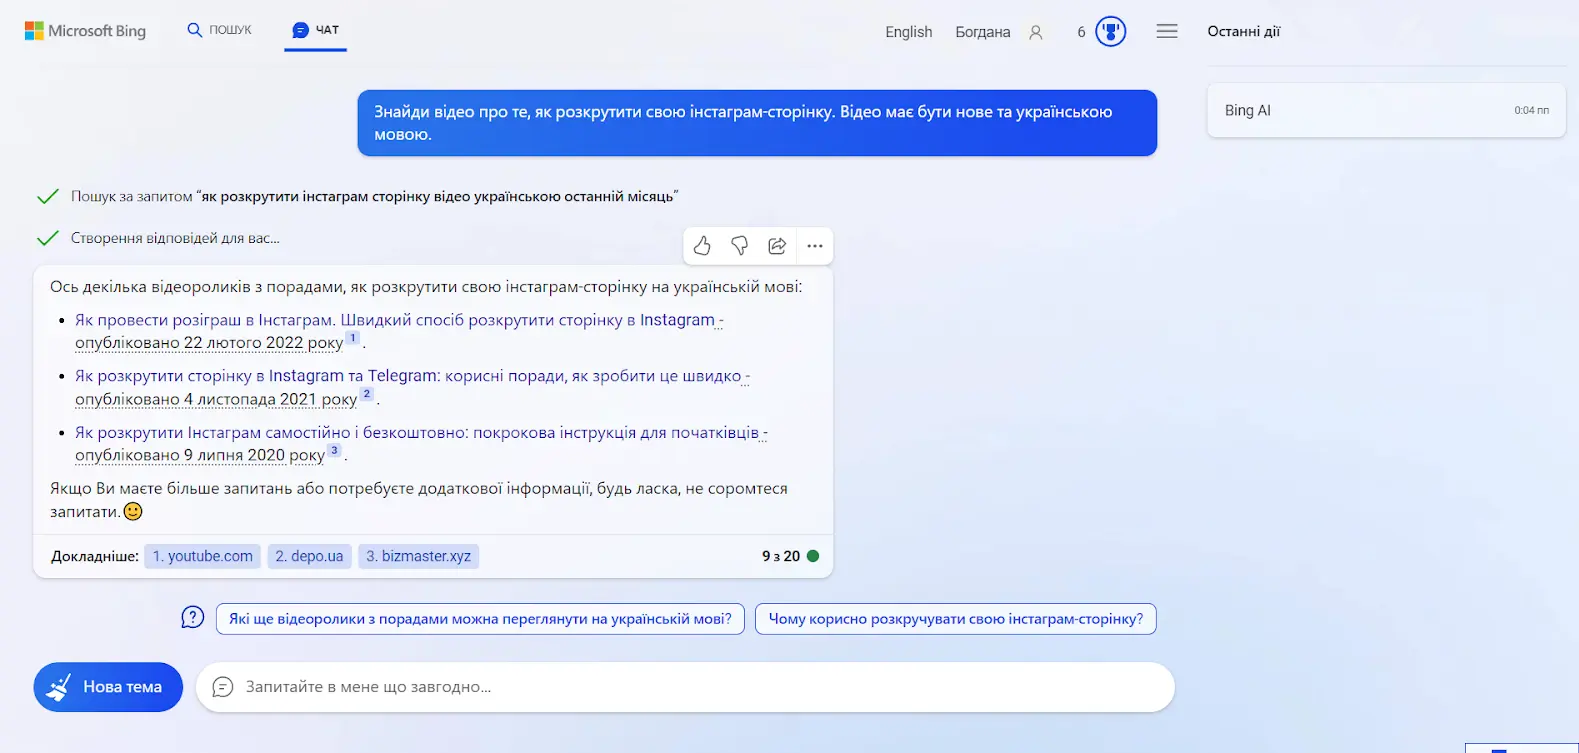
Task: Open the hamburger settings menu
Action: click(x=1166, y=31)
